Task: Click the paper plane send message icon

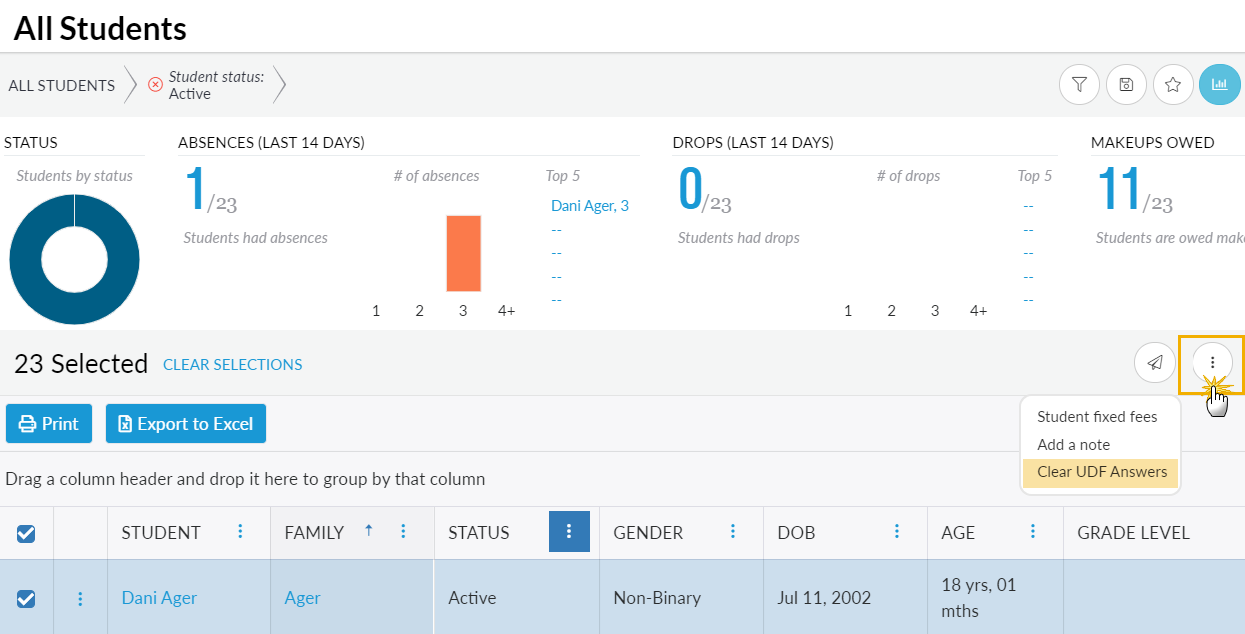Action: pyautogui.click(x=1155, y=362)
